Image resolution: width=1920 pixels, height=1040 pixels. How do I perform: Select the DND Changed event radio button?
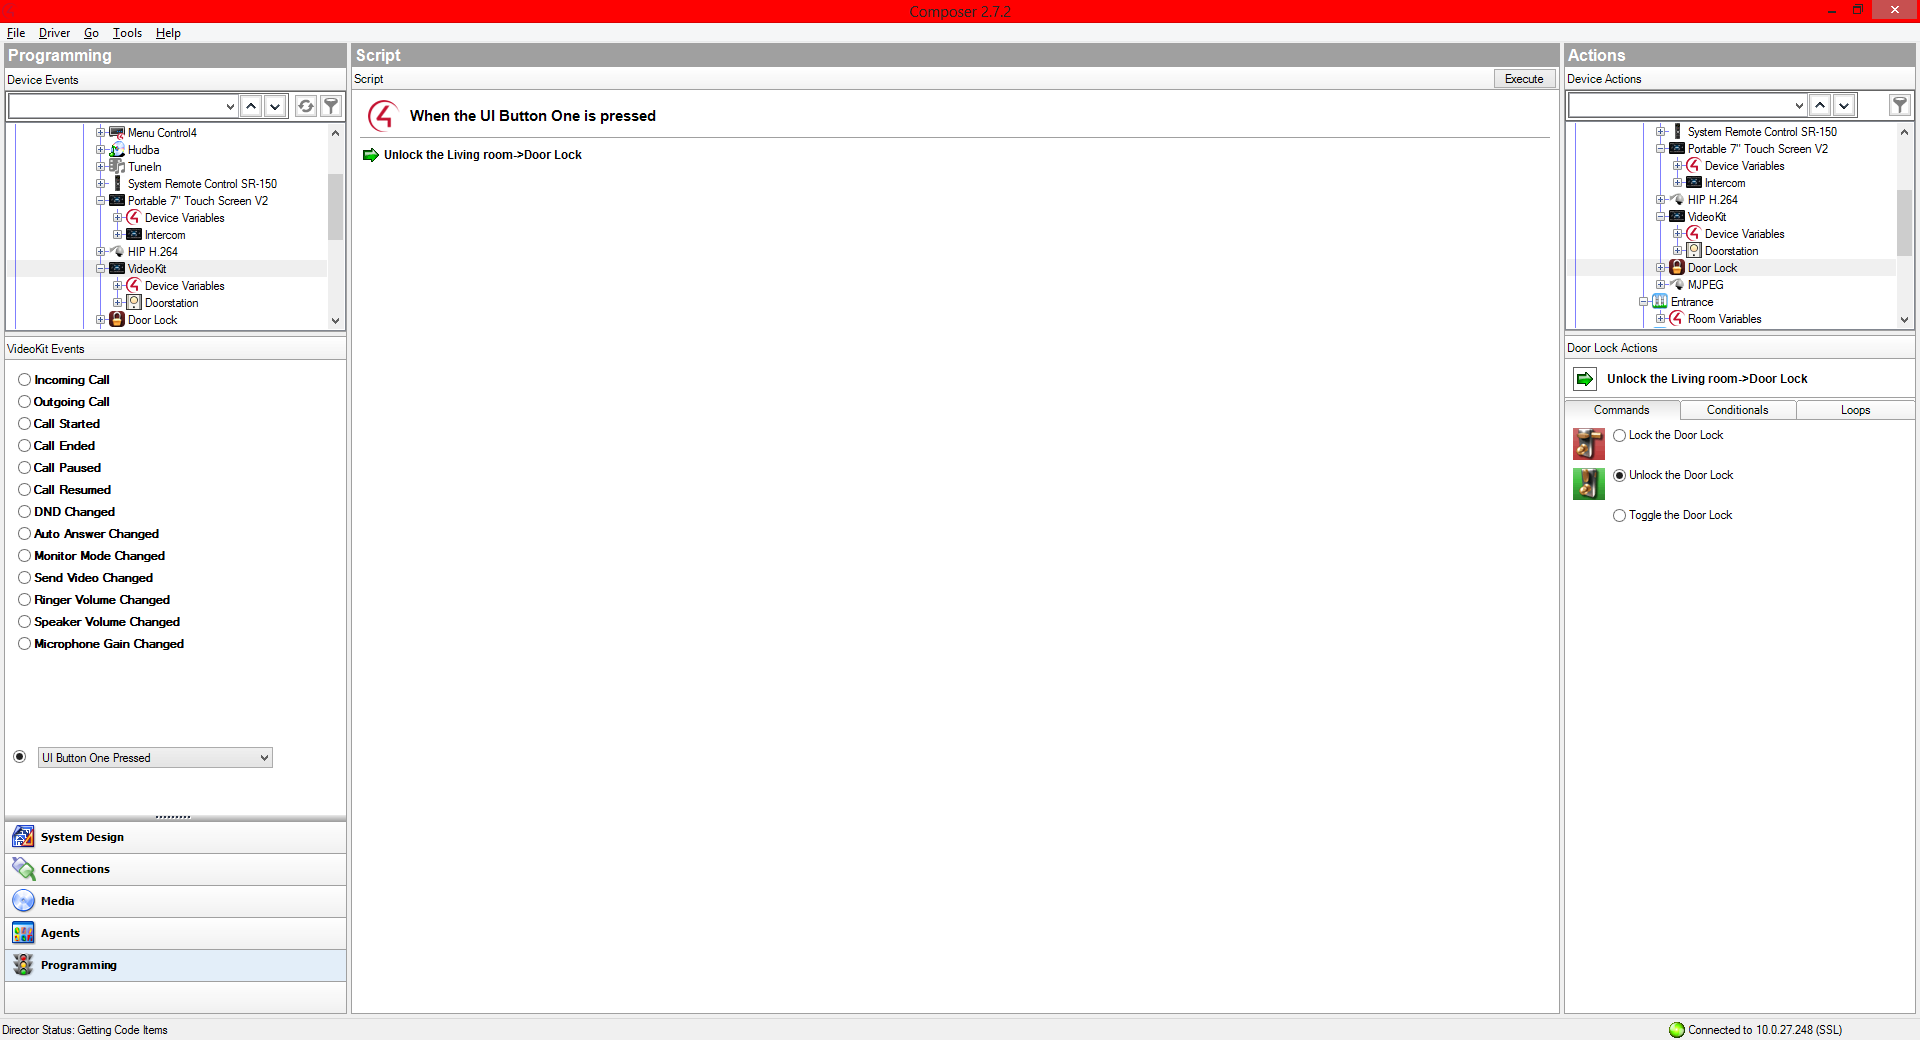24,512
